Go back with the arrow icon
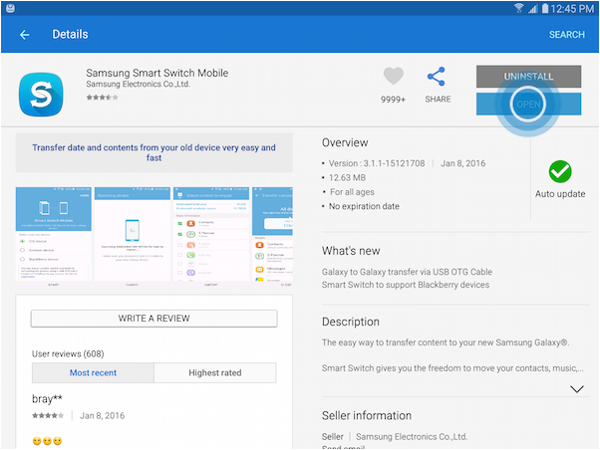 [x=24, y=35]
